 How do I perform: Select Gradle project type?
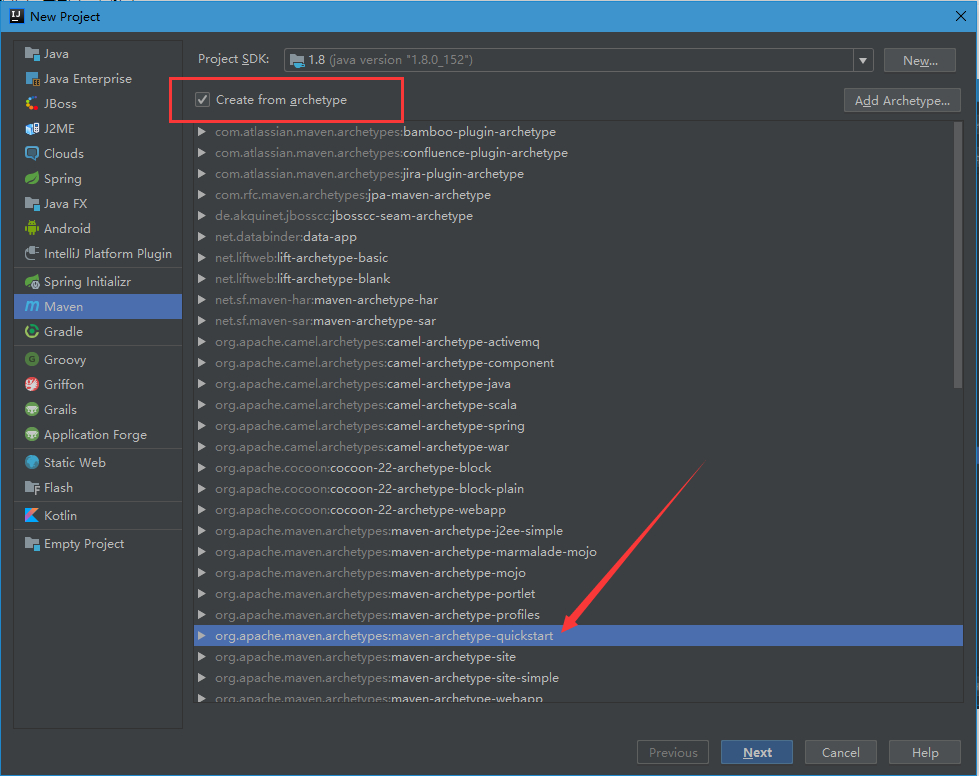coord(98,332)
